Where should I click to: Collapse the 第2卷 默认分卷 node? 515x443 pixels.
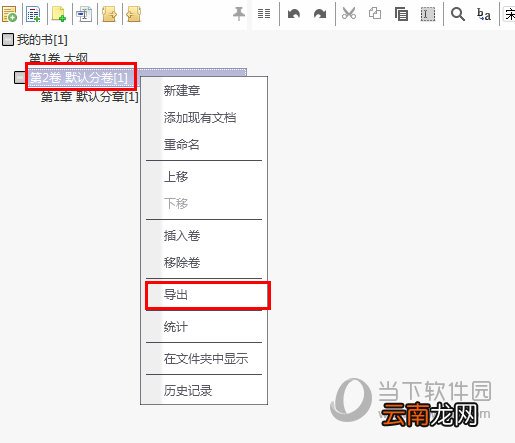[x=20, y=78]
